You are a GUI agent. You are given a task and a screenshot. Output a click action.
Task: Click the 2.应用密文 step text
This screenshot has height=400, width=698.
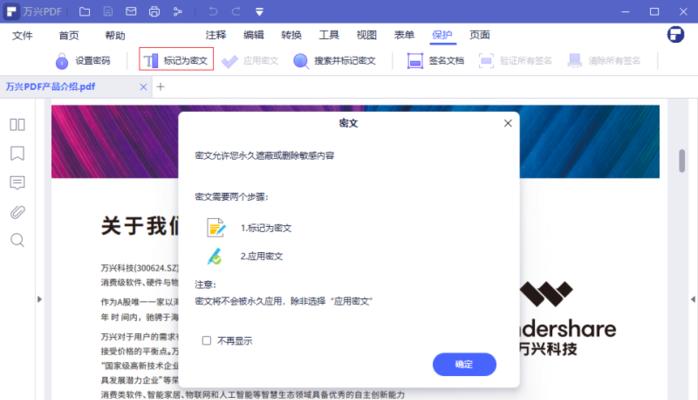(x=262, y=256)
